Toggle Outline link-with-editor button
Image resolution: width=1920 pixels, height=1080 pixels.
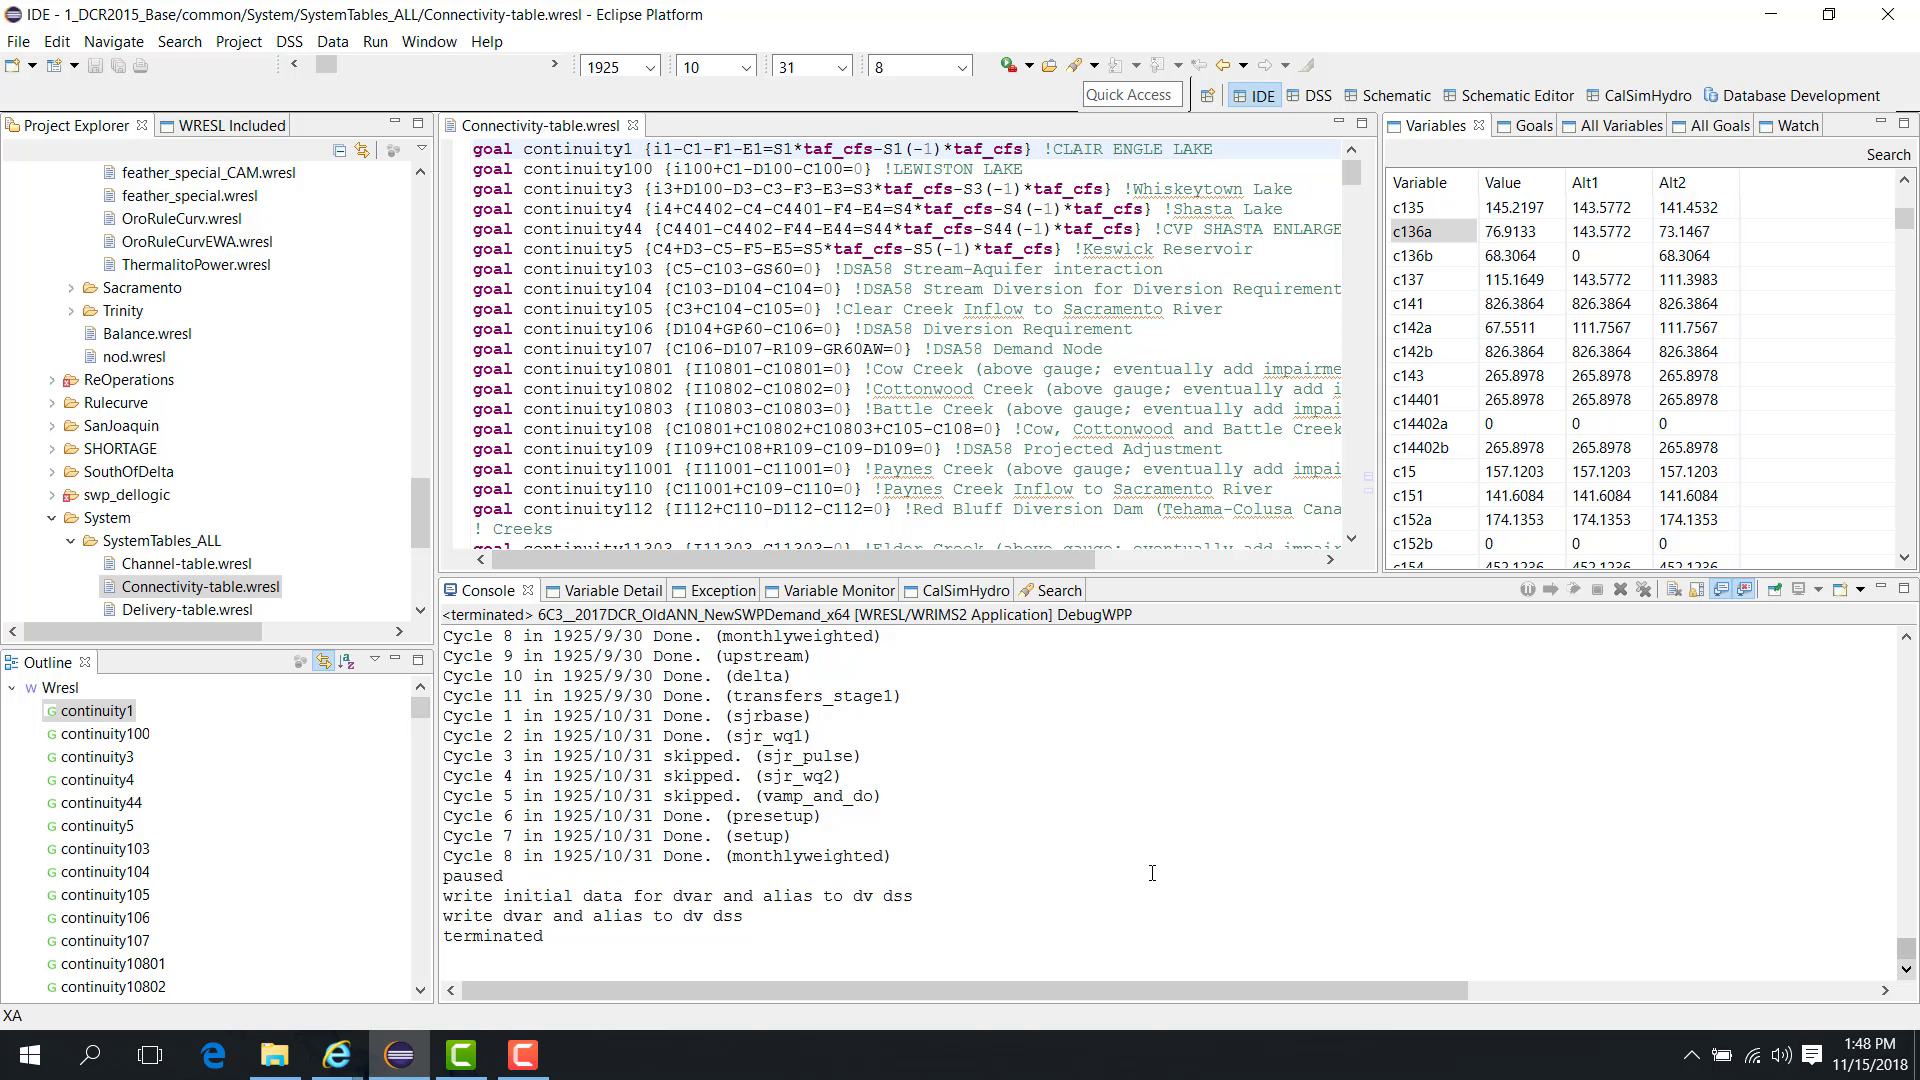323,662
